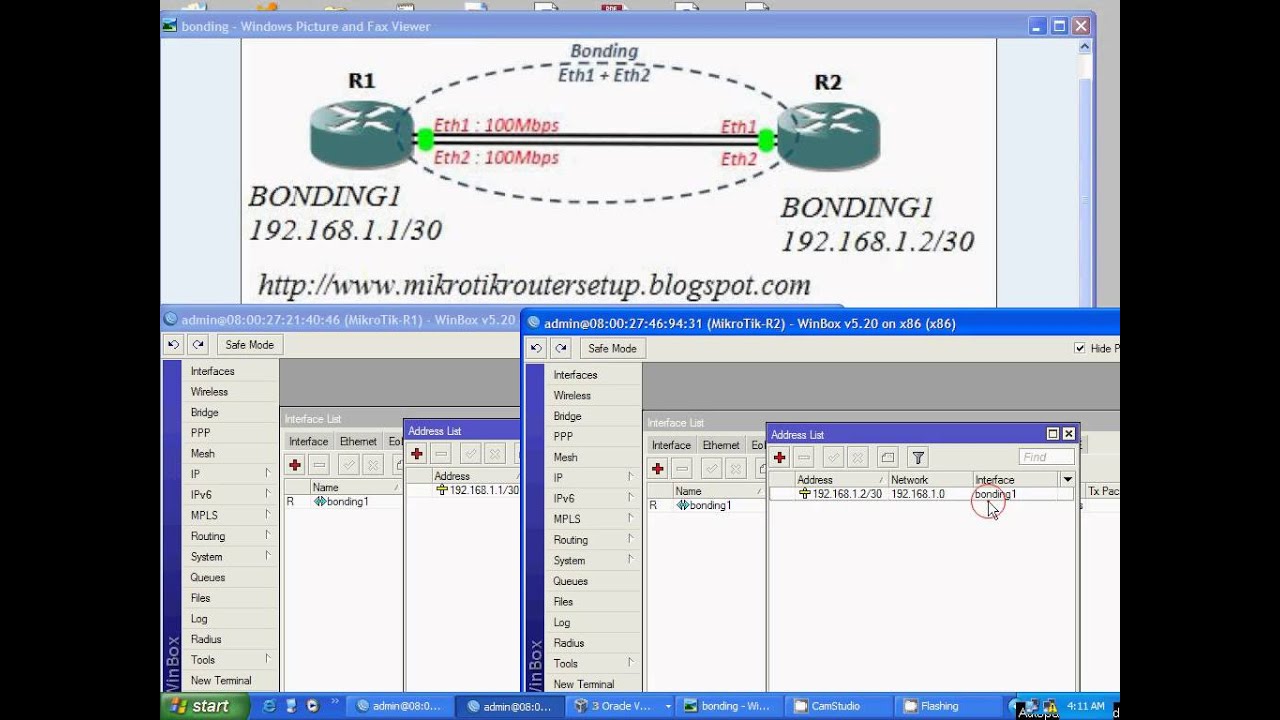Open Mesh in the MikroTik-R2 menu
The height and width of the screenshot is (720, 1280).
(x=565, y=457)
